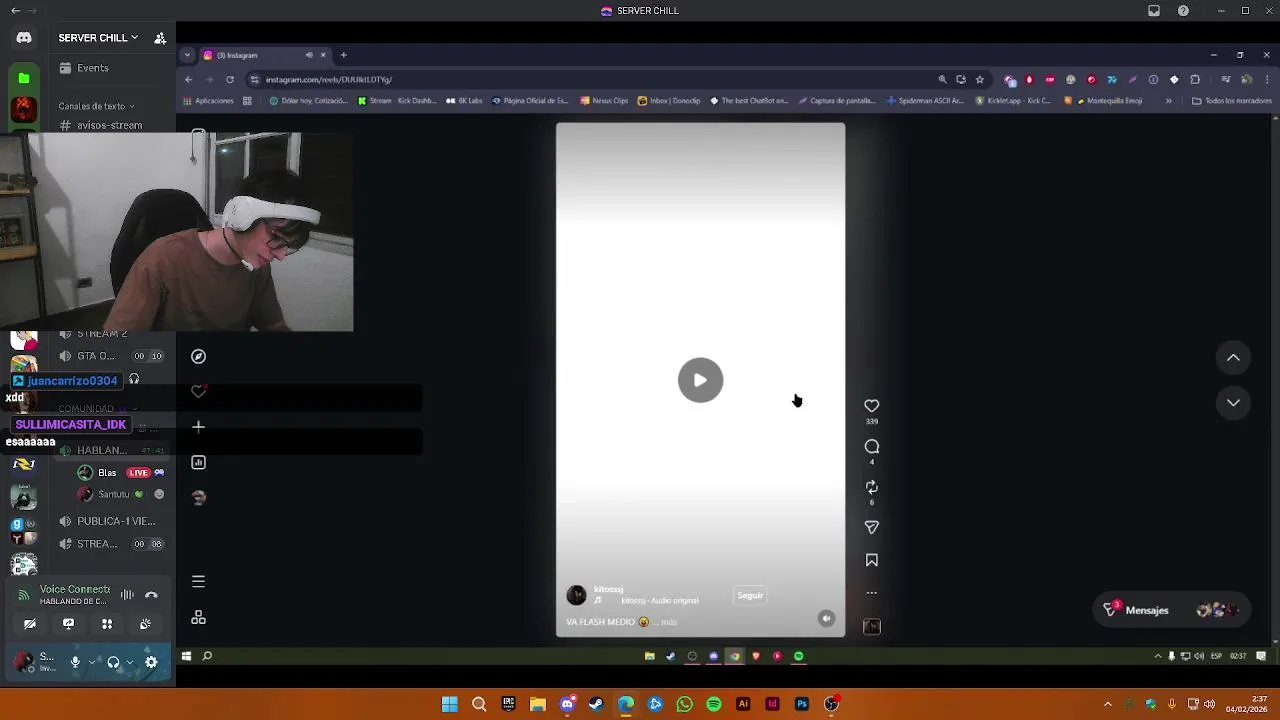Join the STREA... voice channel with 00 08
Viewport: 1280px width, 720px height.
point(112,544)
